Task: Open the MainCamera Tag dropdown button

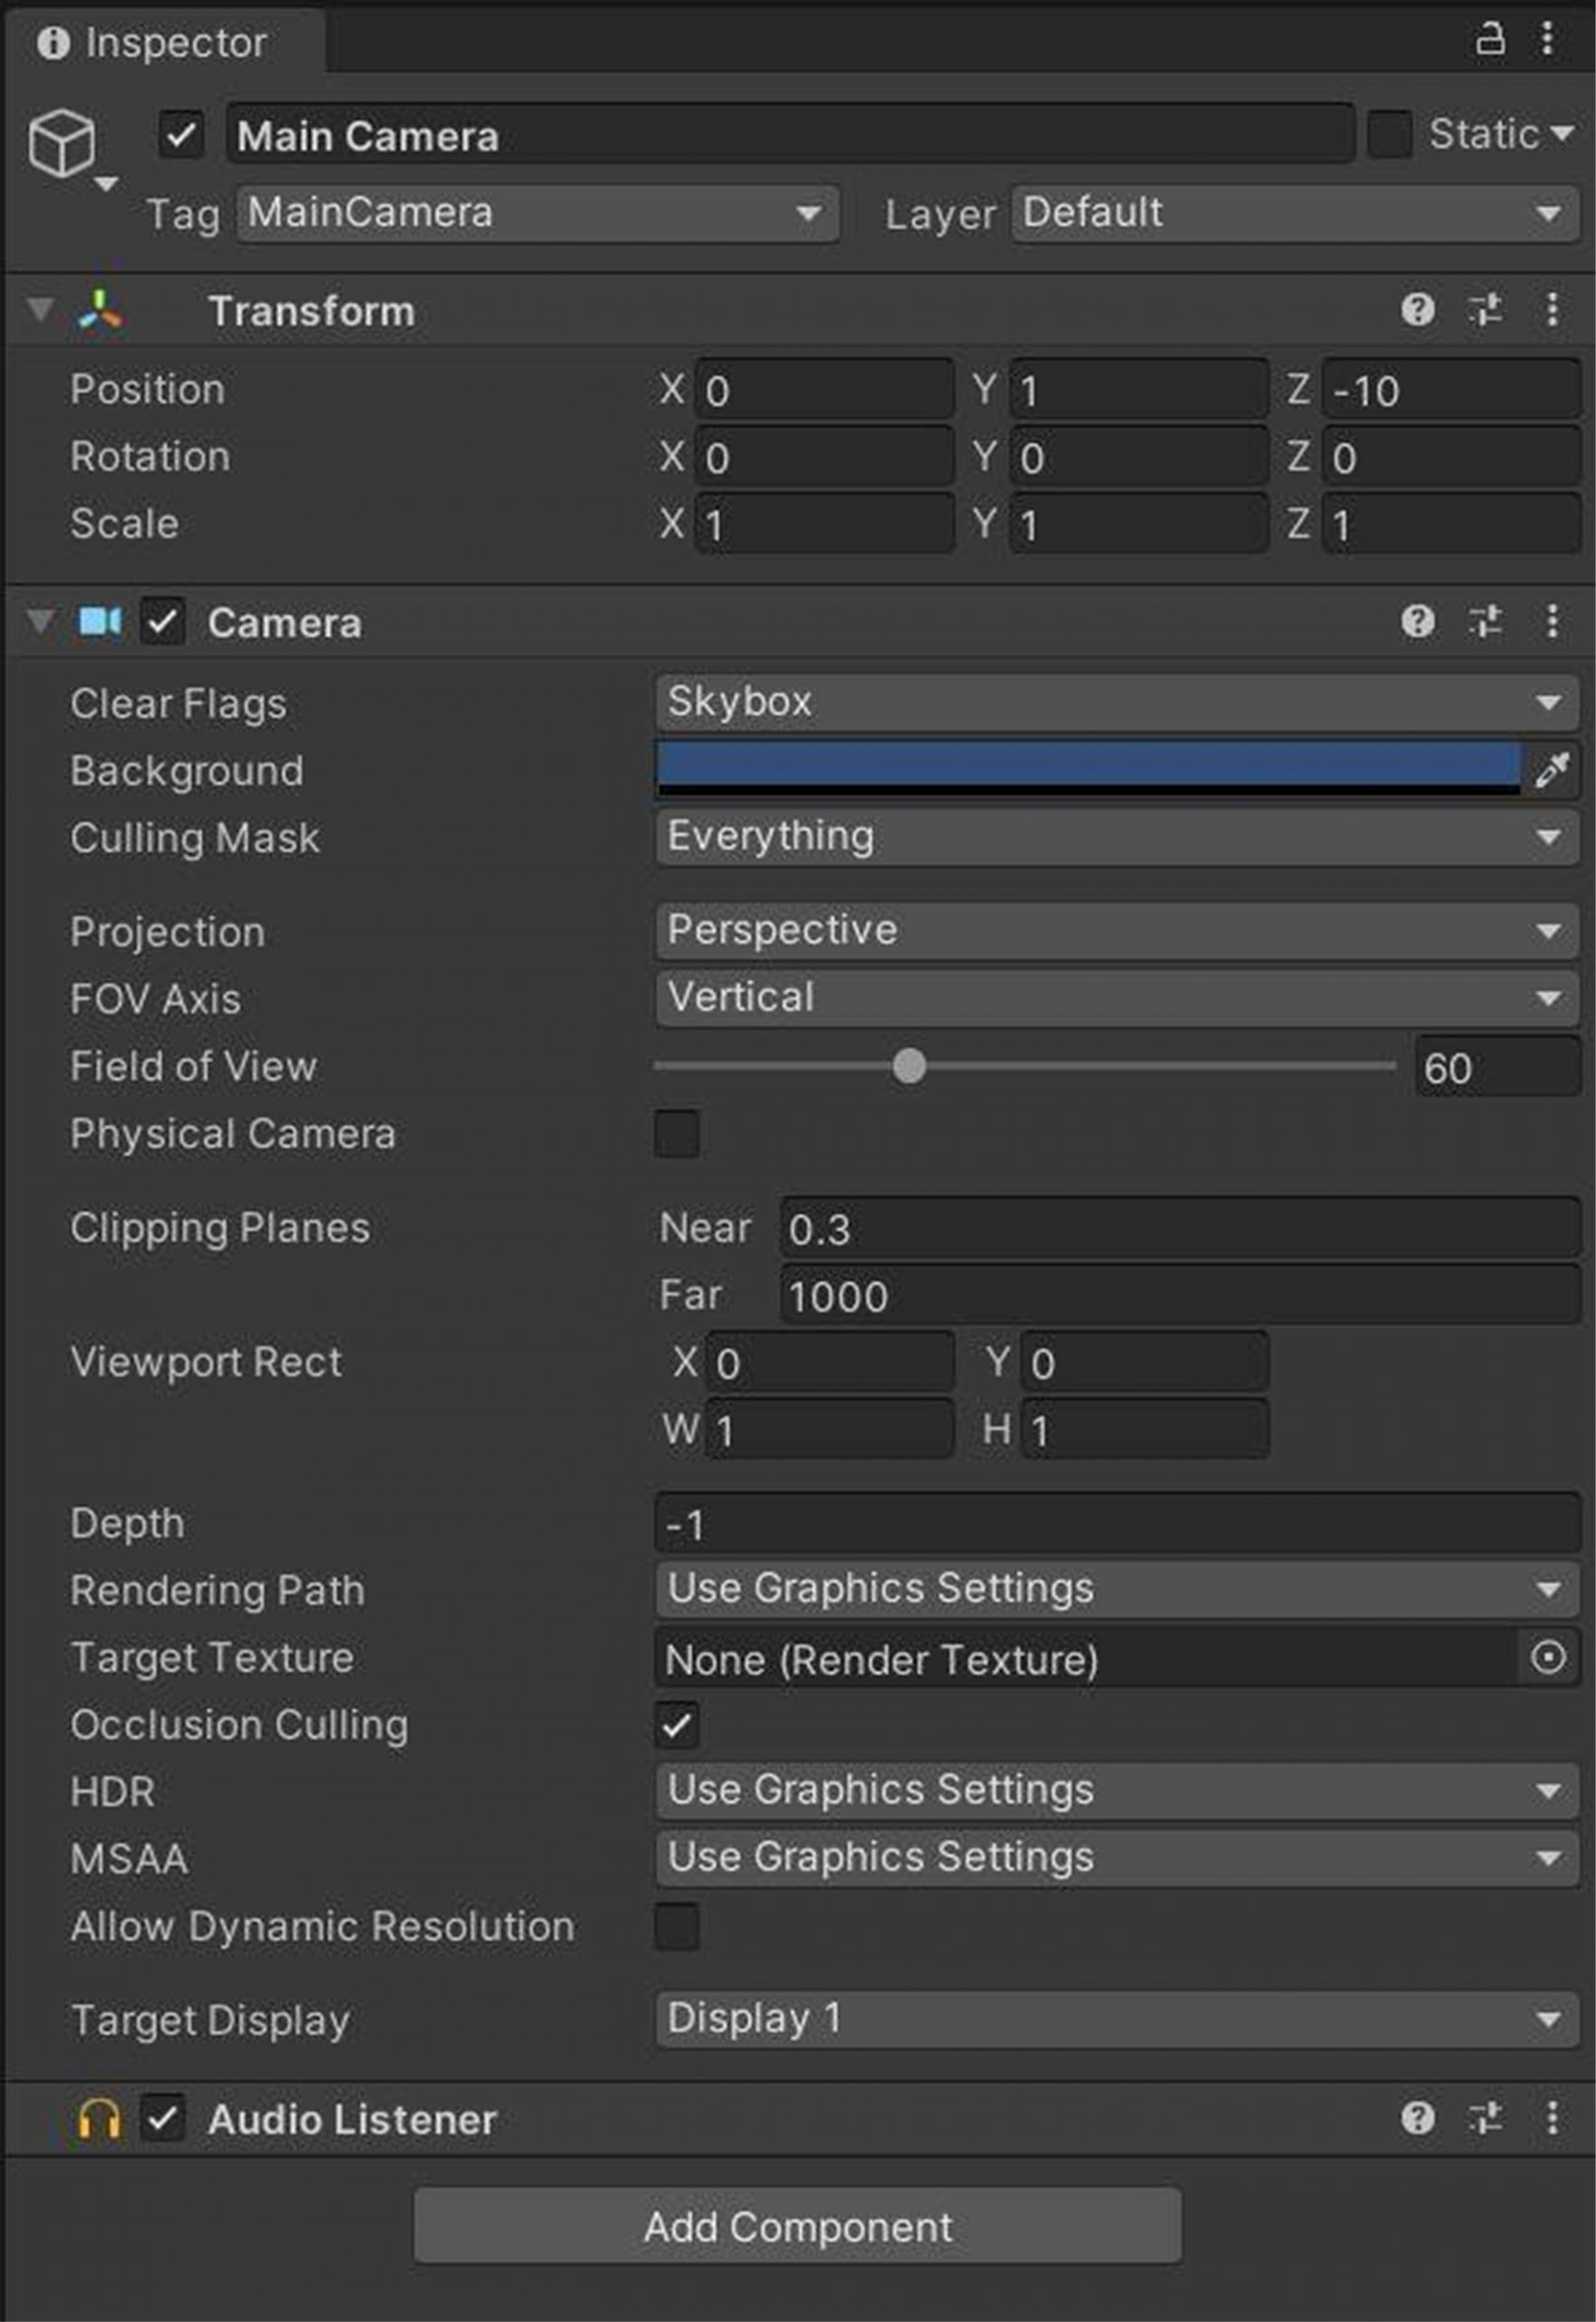Action: (x=538, y=213)
